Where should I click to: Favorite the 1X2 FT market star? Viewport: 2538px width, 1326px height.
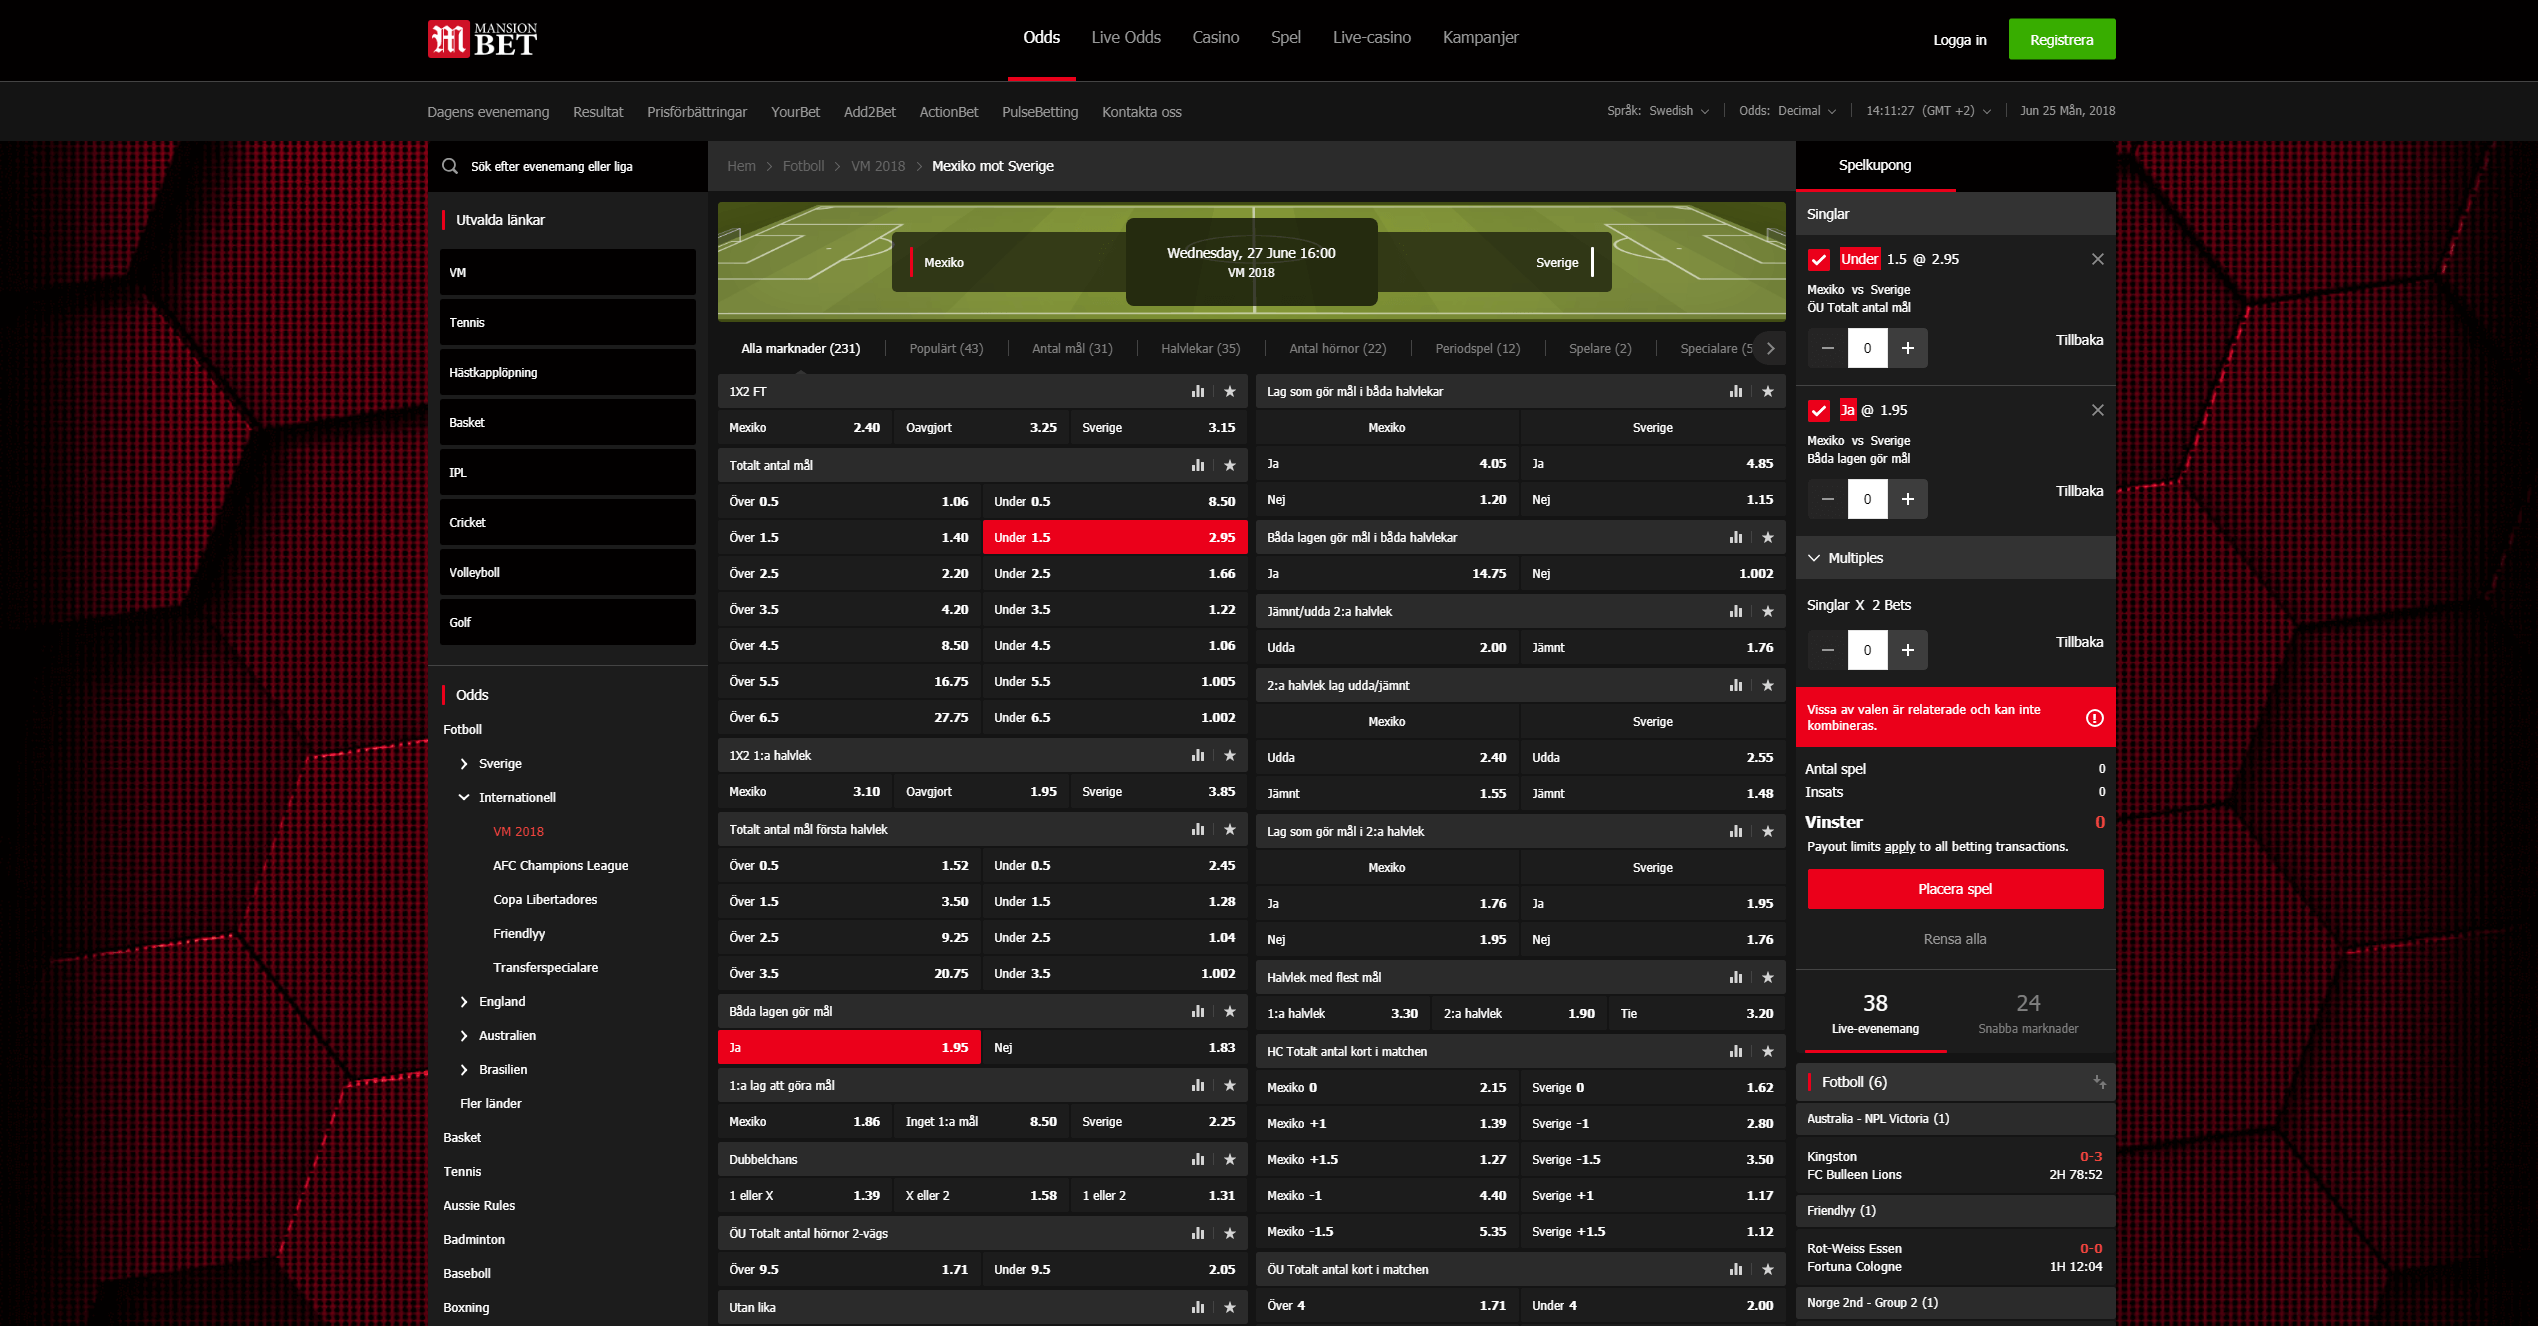point(1230,391)
